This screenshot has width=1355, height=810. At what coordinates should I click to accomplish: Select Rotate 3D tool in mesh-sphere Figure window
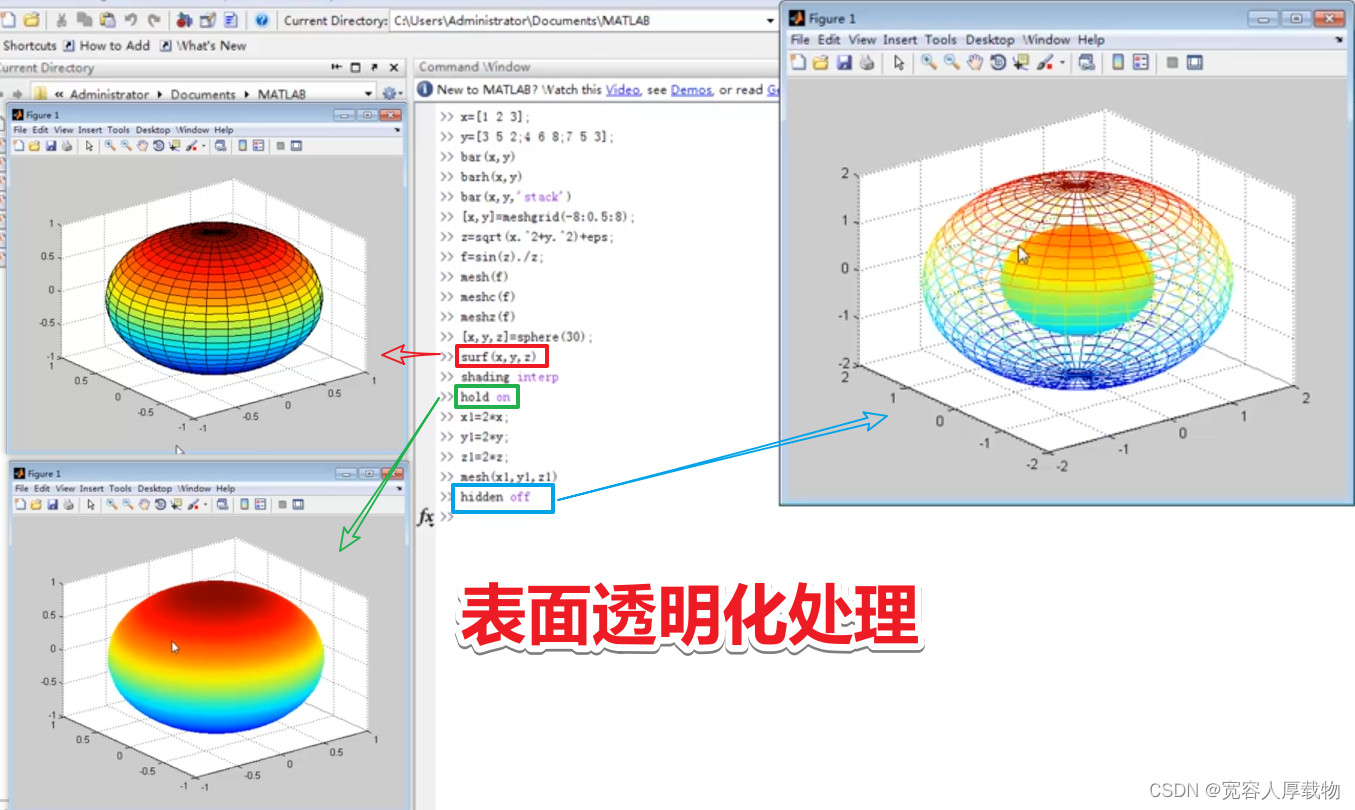click(x=998, y=62)
